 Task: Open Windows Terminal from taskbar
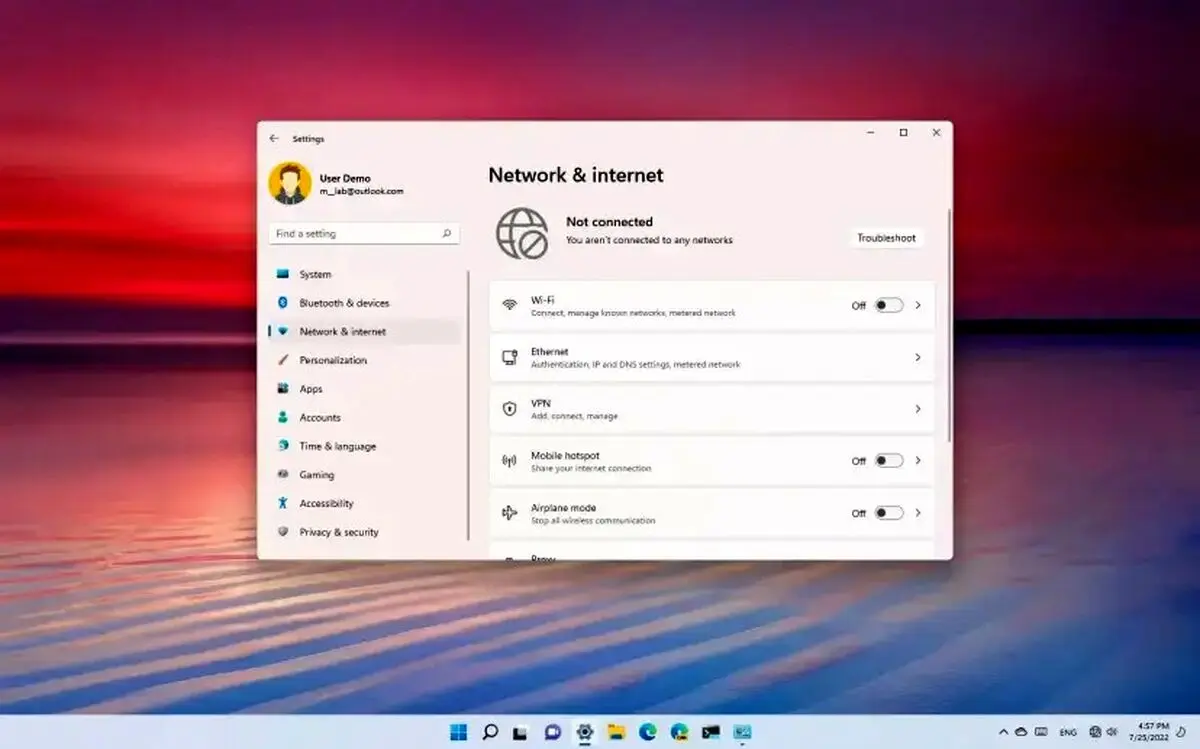pos(711,732)
